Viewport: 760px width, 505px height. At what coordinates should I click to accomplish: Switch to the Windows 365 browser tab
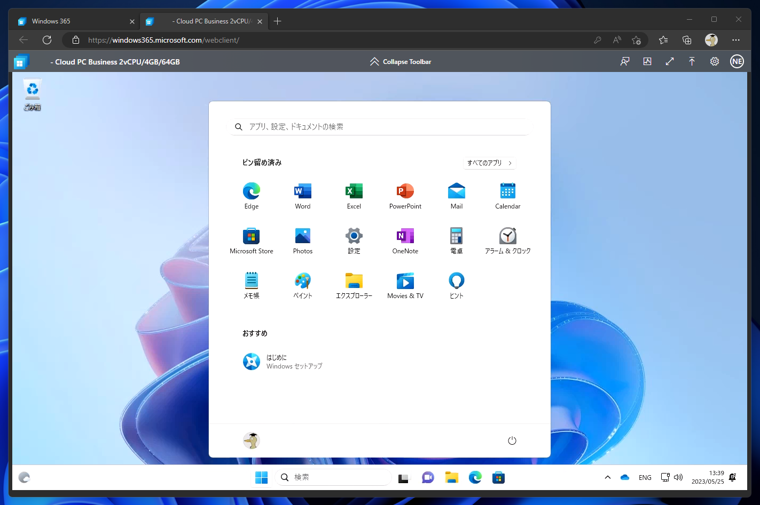point(76,21)
